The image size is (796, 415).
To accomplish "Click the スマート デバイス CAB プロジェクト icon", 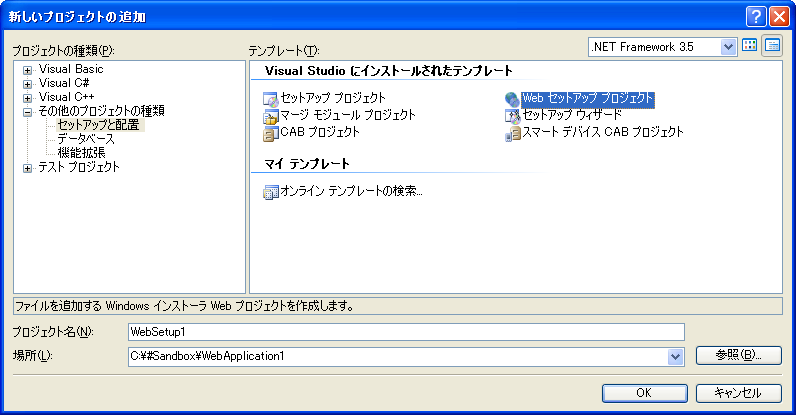I will (x=512, y=134).
